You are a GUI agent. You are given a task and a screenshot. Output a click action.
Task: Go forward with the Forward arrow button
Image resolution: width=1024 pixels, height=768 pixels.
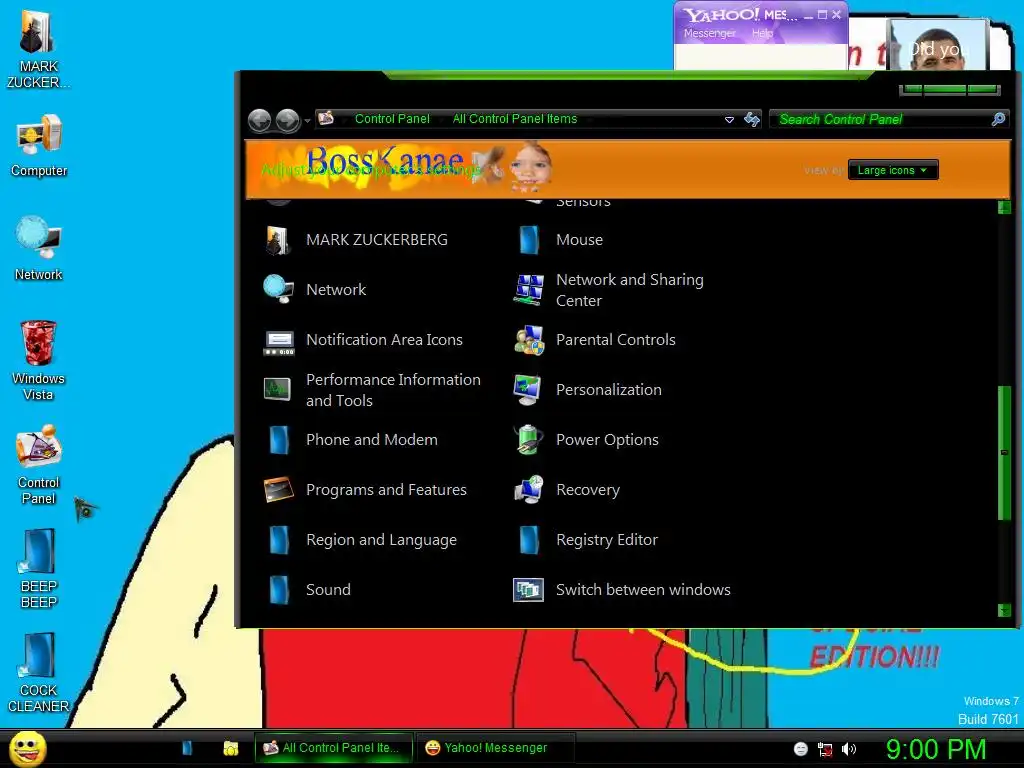(x=287, y=120)
